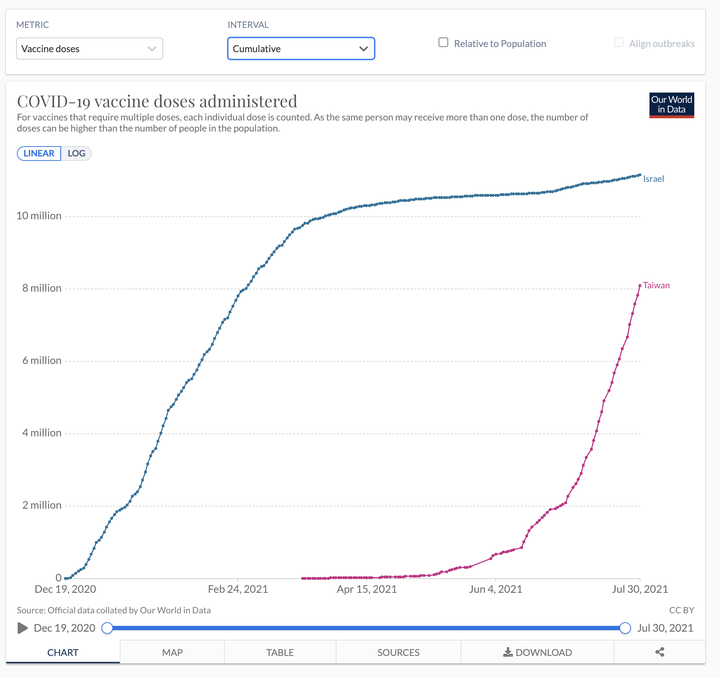
Task: Click the CC BY license link
Action: coord(681,610)
